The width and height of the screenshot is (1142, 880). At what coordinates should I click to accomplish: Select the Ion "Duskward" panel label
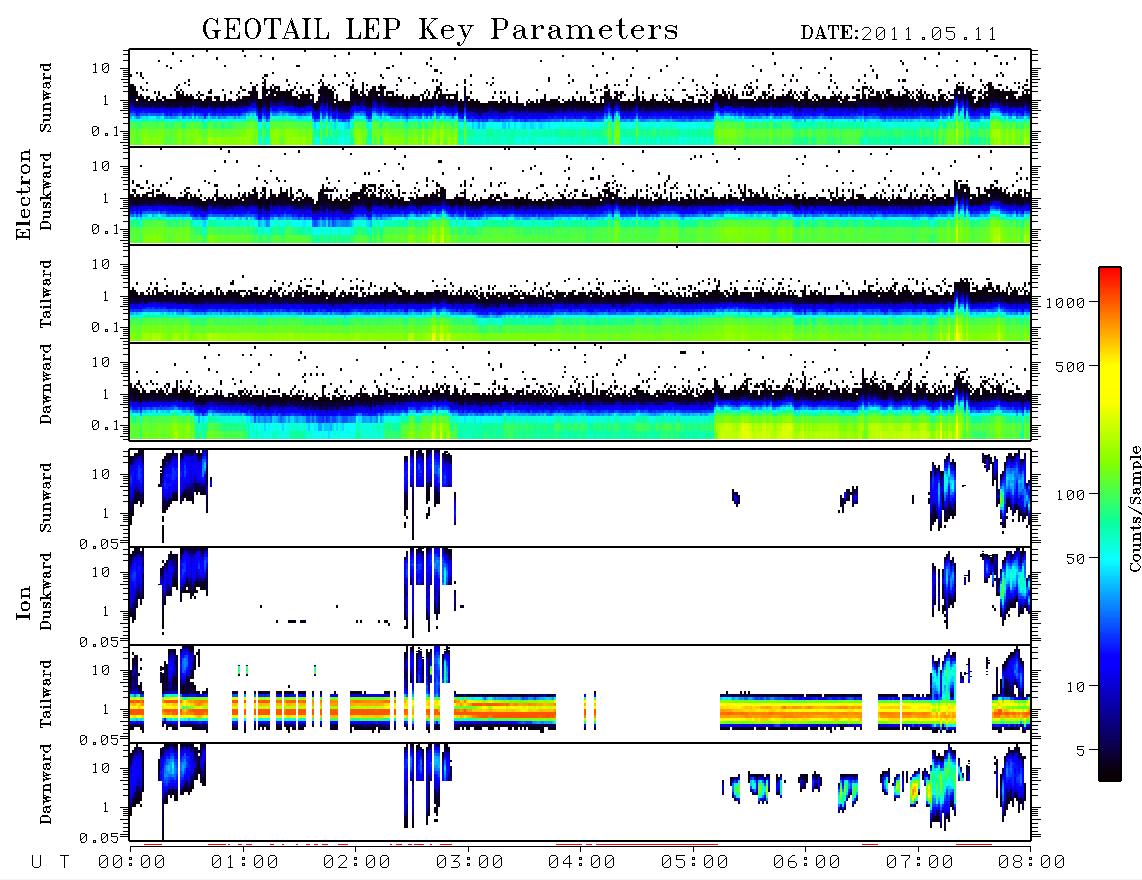click(x=46, y=592)
